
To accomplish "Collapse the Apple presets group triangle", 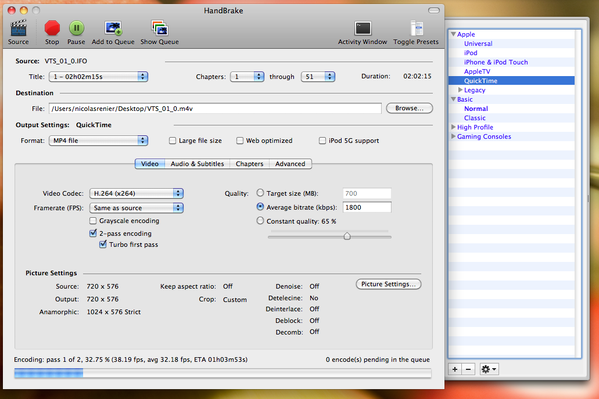I will [453, 34].
